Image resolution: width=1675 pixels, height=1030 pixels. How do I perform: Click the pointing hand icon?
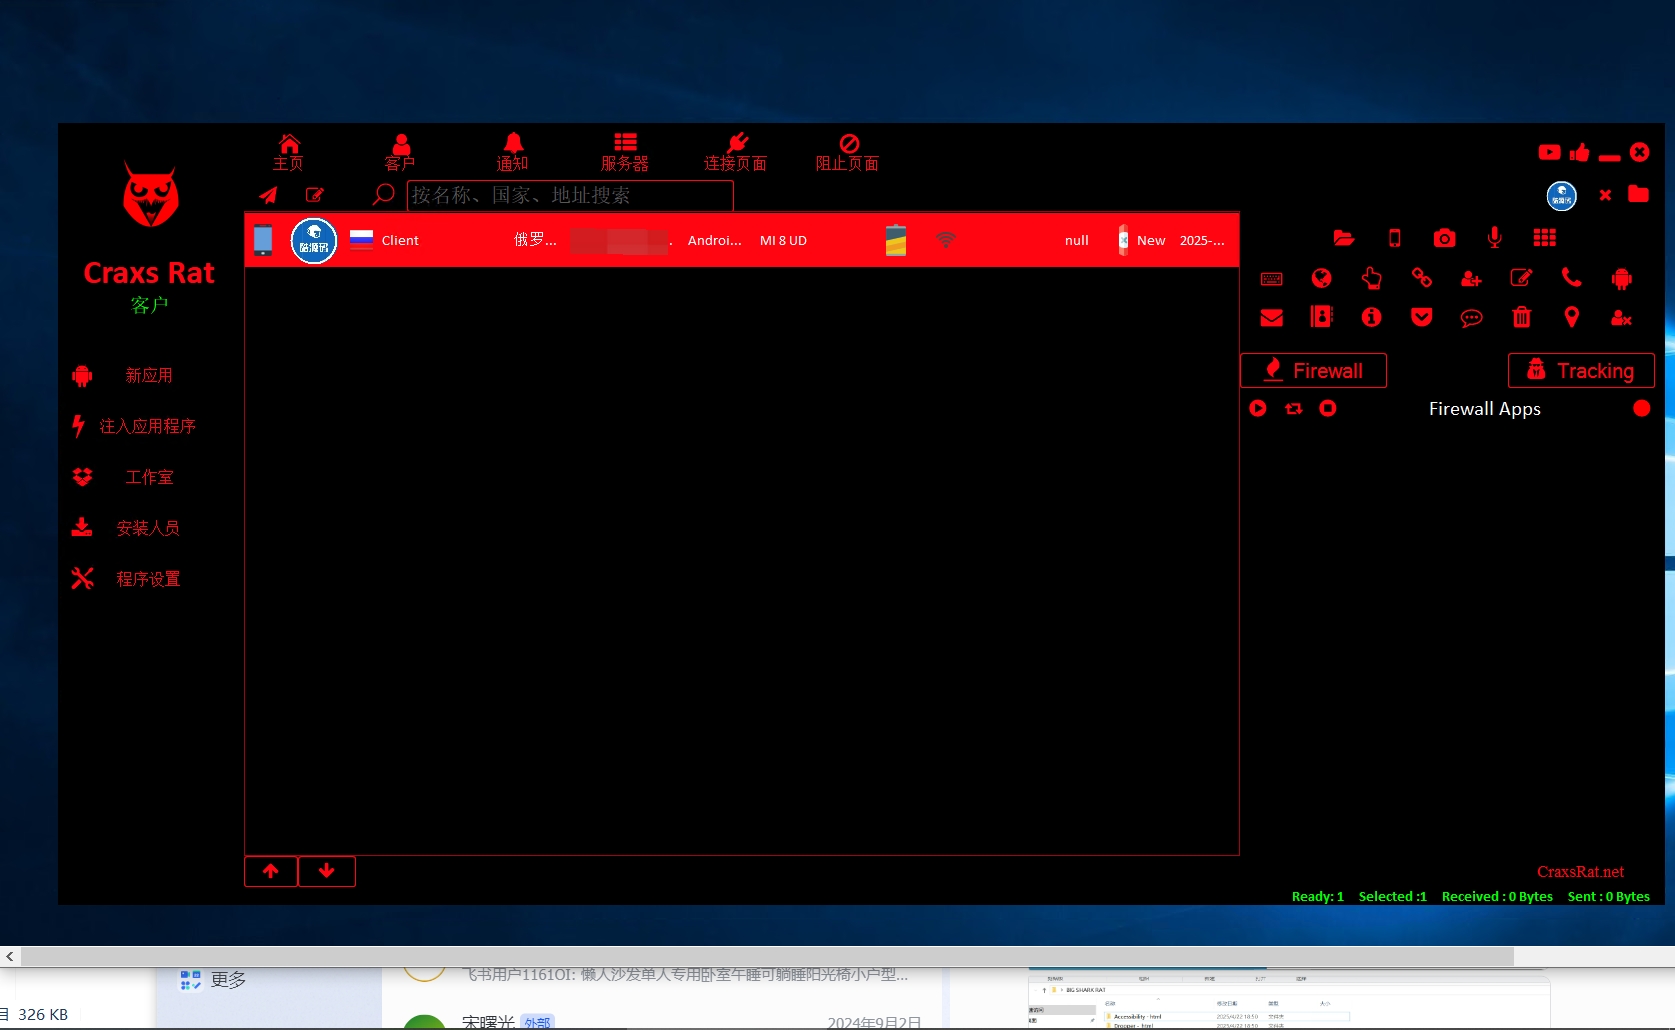[1372, 278]
